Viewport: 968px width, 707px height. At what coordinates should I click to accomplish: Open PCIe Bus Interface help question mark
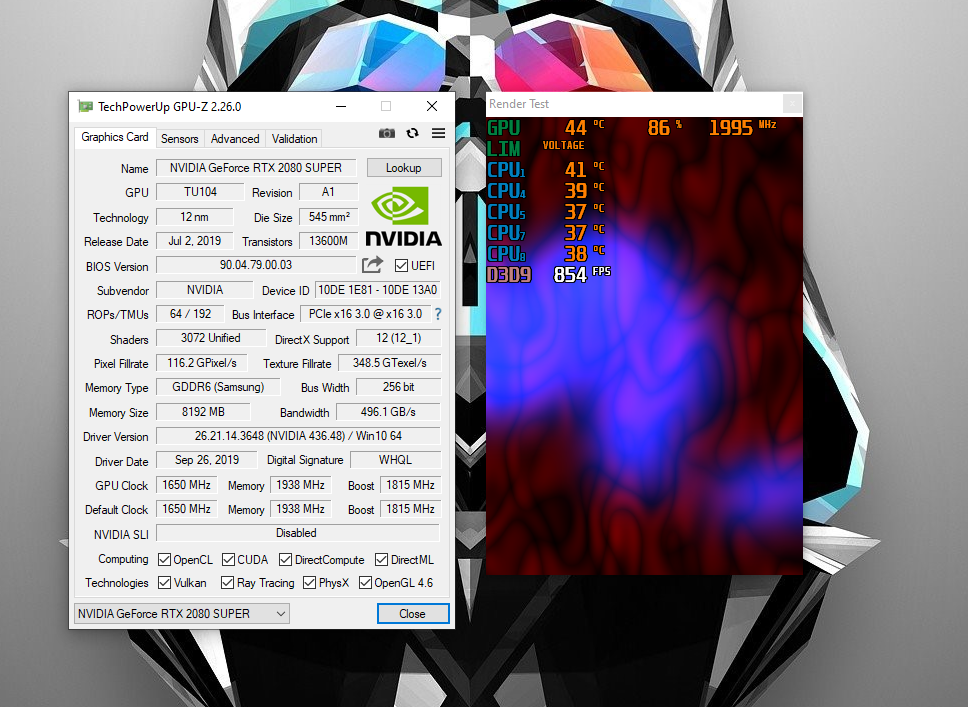point(437,314)
